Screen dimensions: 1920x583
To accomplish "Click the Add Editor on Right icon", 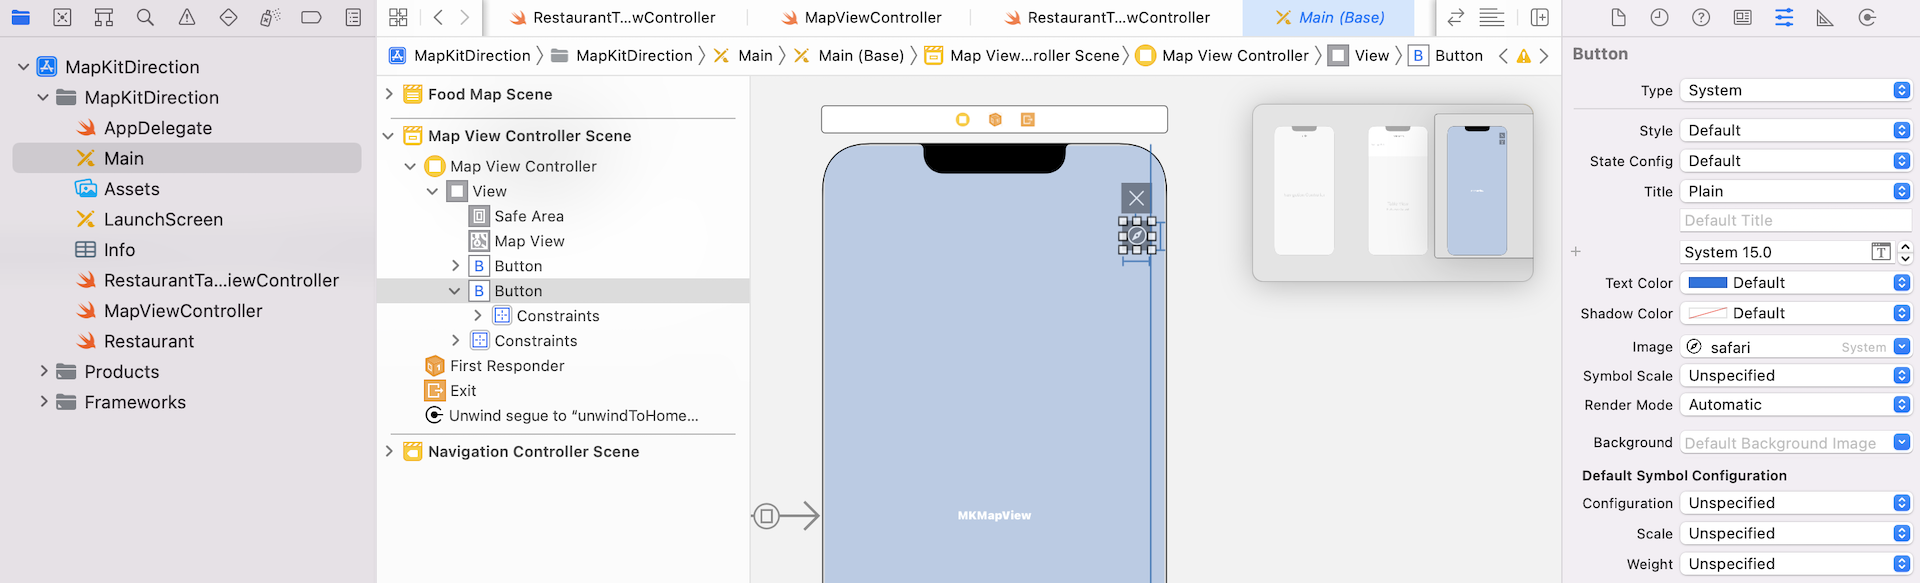I will point(1540,17).
